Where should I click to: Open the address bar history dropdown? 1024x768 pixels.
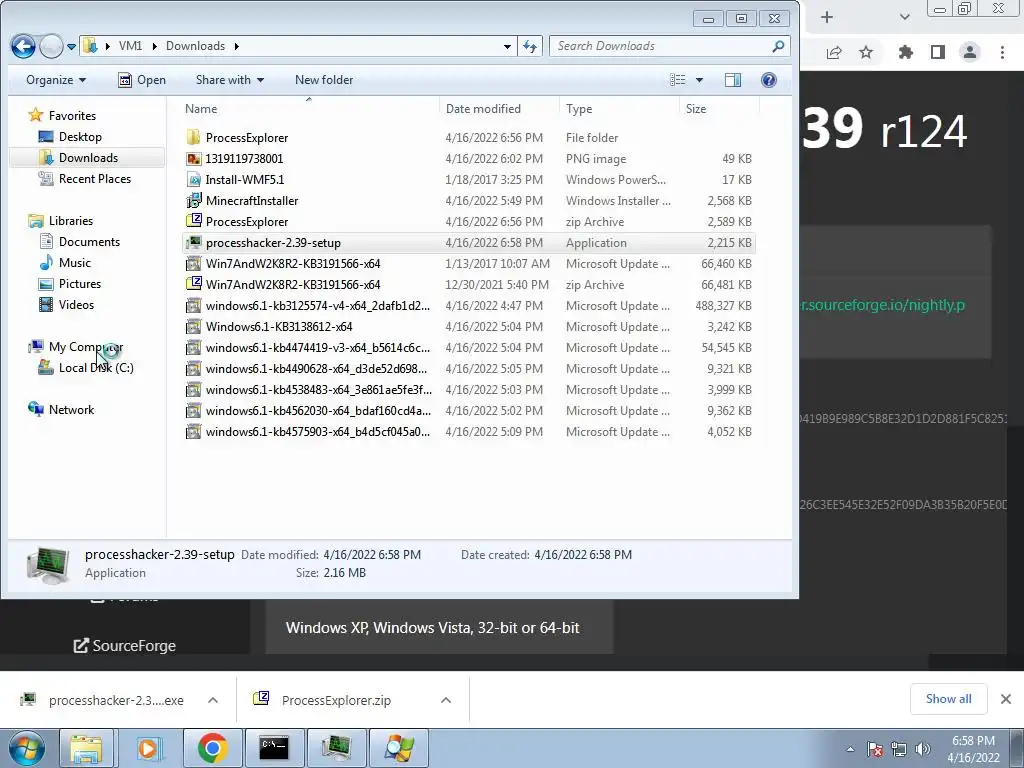(x=507, y=46)
